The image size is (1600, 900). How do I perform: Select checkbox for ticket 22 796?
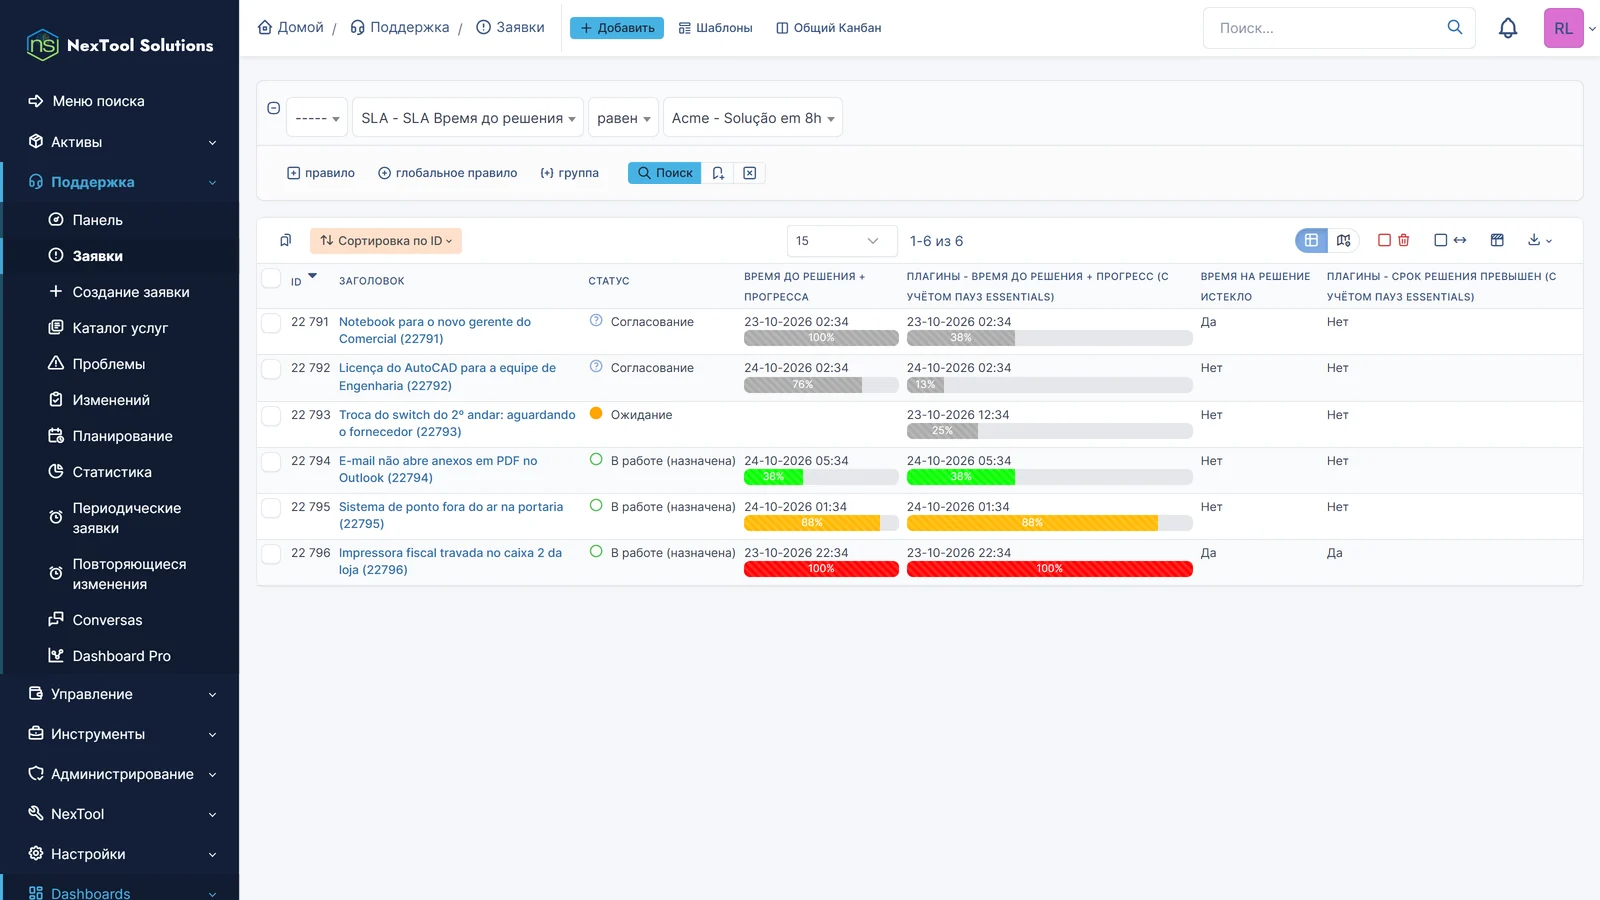(x=271, y=553)
